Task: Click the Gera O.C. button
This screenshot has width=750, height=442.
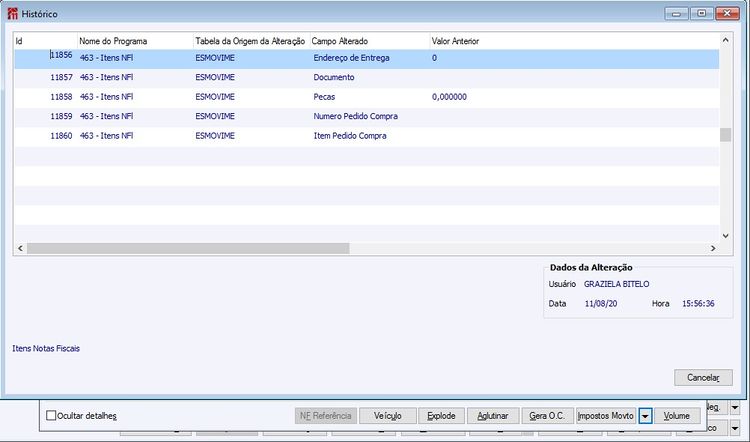Action: (x=547, y=416)
